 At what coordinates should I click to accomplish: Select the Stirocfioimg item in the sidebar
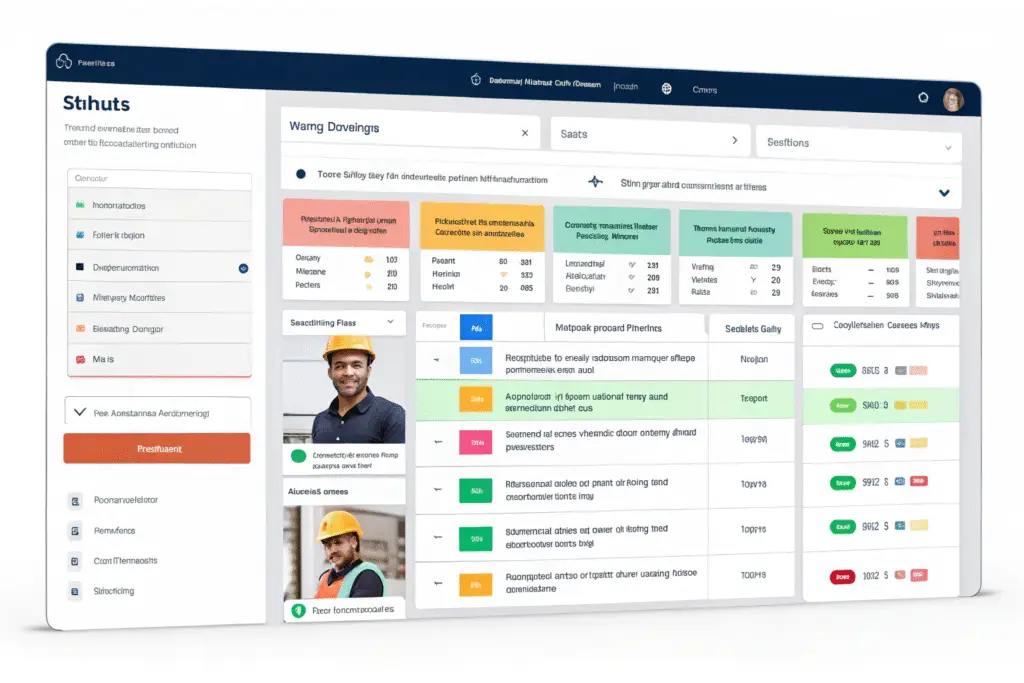point(113,591)
